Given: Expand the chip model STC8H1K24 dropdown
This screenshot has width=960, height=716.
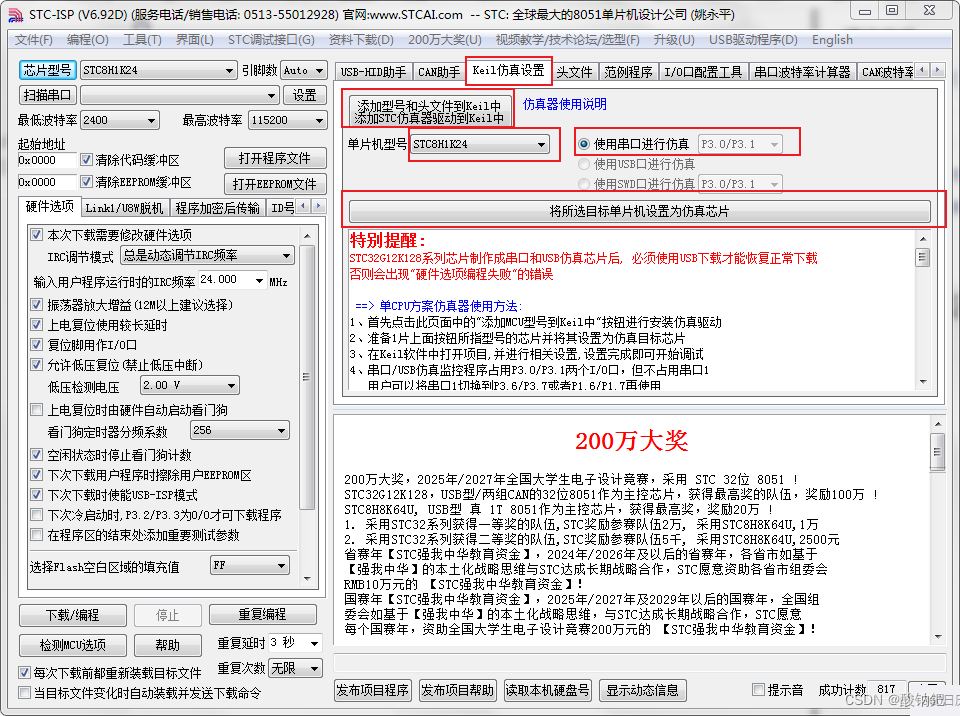Looking at the screenshot, I should tap(228, 70).
